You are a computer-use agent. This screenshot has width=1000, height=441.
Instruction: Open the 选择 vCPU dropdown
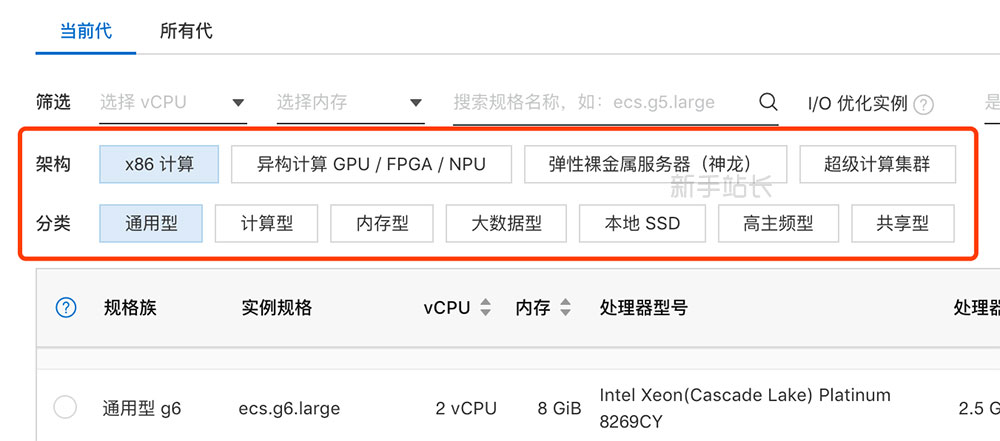click(173, 102)
